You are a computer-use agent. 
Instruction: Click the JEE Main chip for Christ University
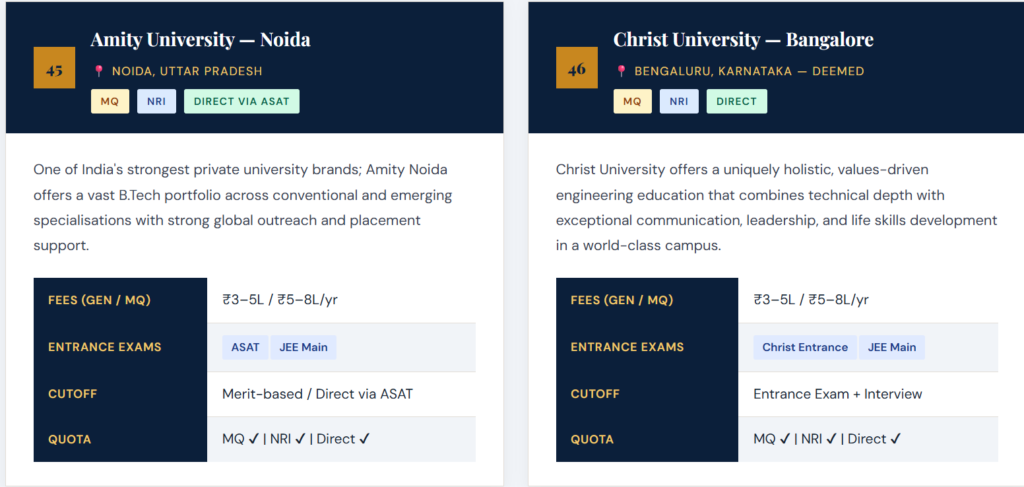pos(891,347)
